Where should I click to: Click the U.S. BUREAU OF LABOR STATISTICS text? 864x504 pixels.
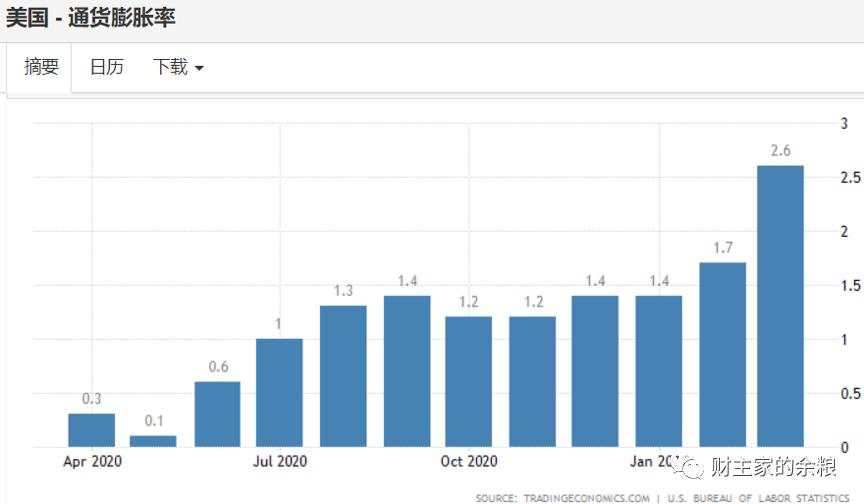tap(758, 498)
